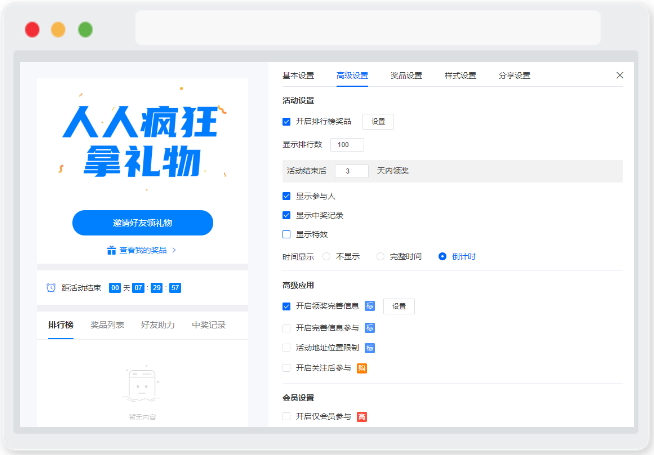Click the chevron arrow after 查看我的奖品

(174, 250)
